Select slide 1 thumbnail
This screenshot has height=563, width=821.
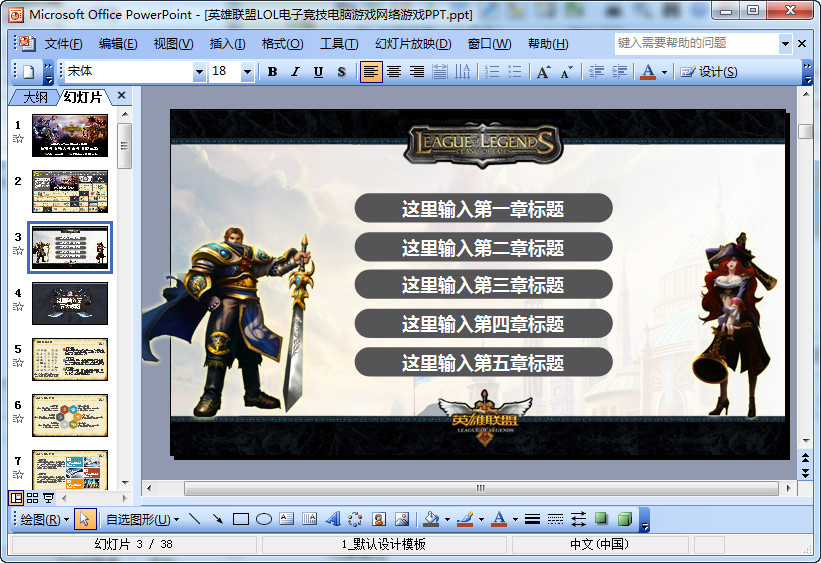pos(70,136)
